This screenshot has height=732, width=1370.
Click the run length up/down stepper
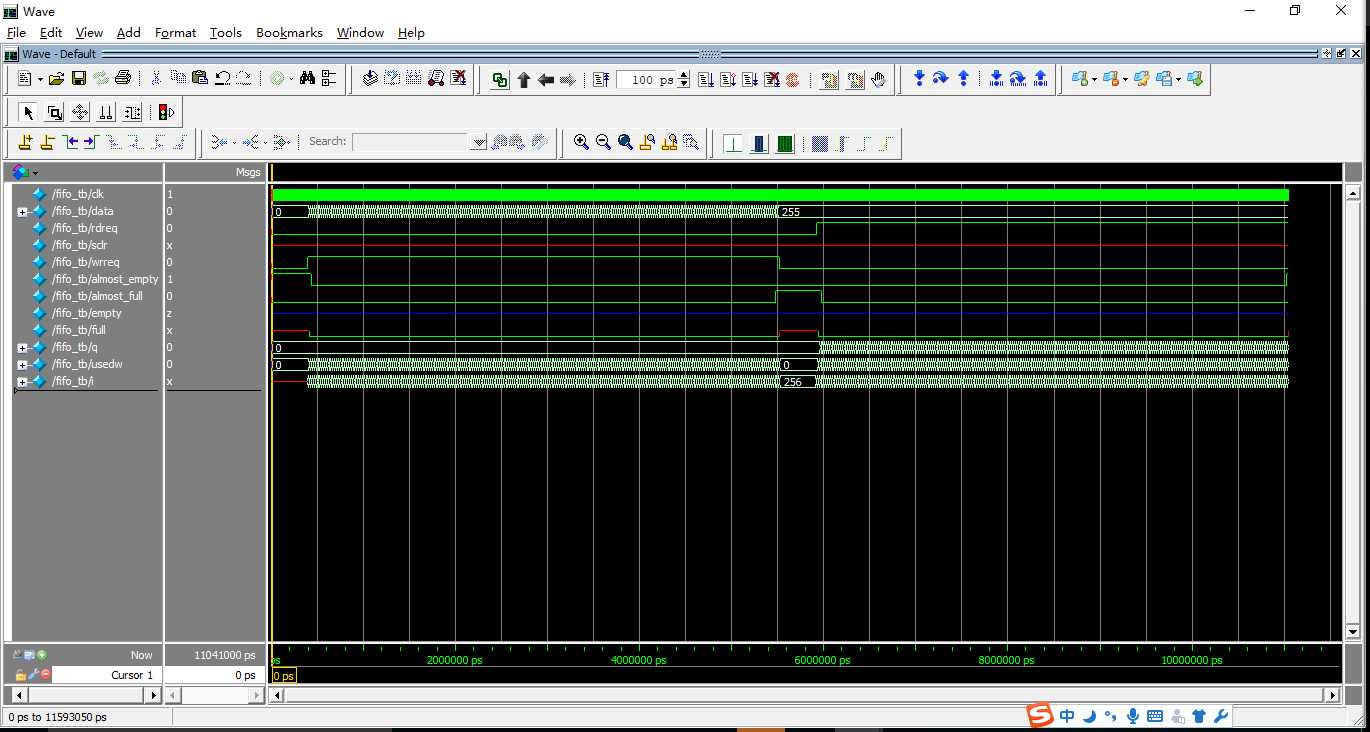click(683, 80)
